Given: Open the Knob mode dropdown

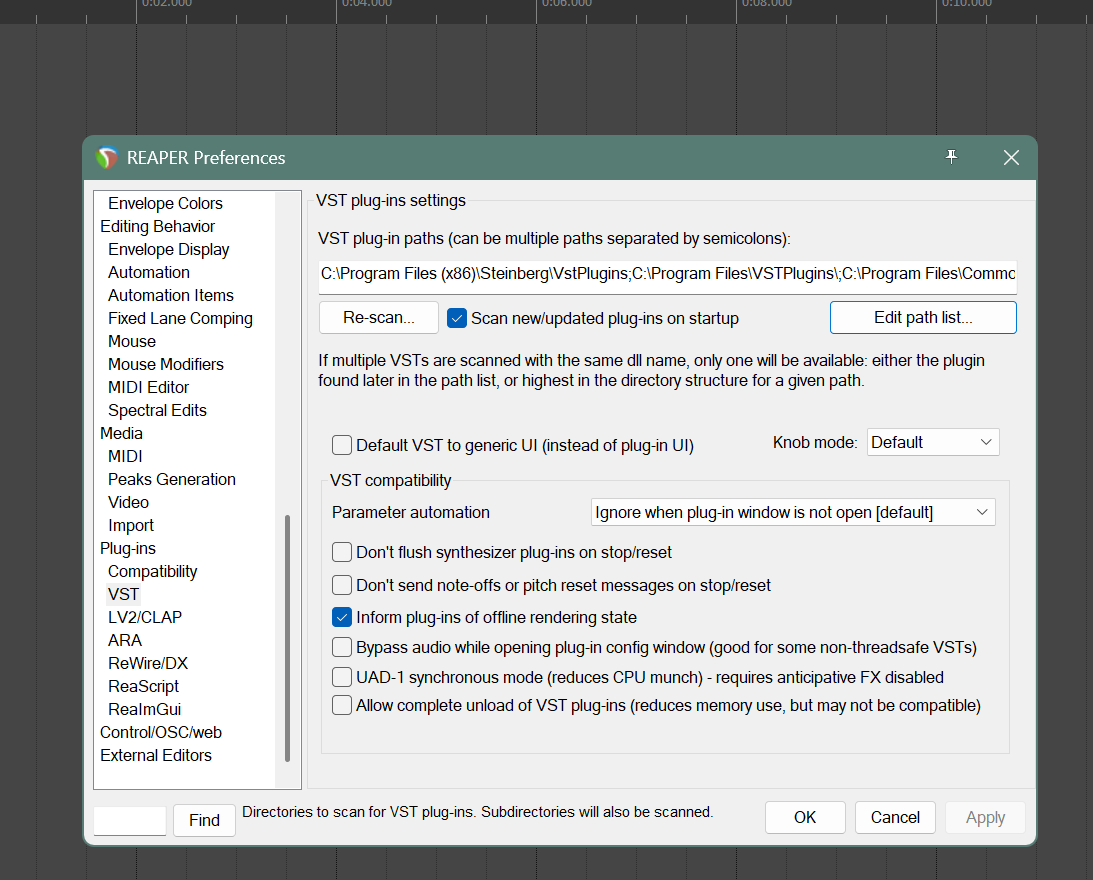Looking at the screenshot, I should (932, 442).
